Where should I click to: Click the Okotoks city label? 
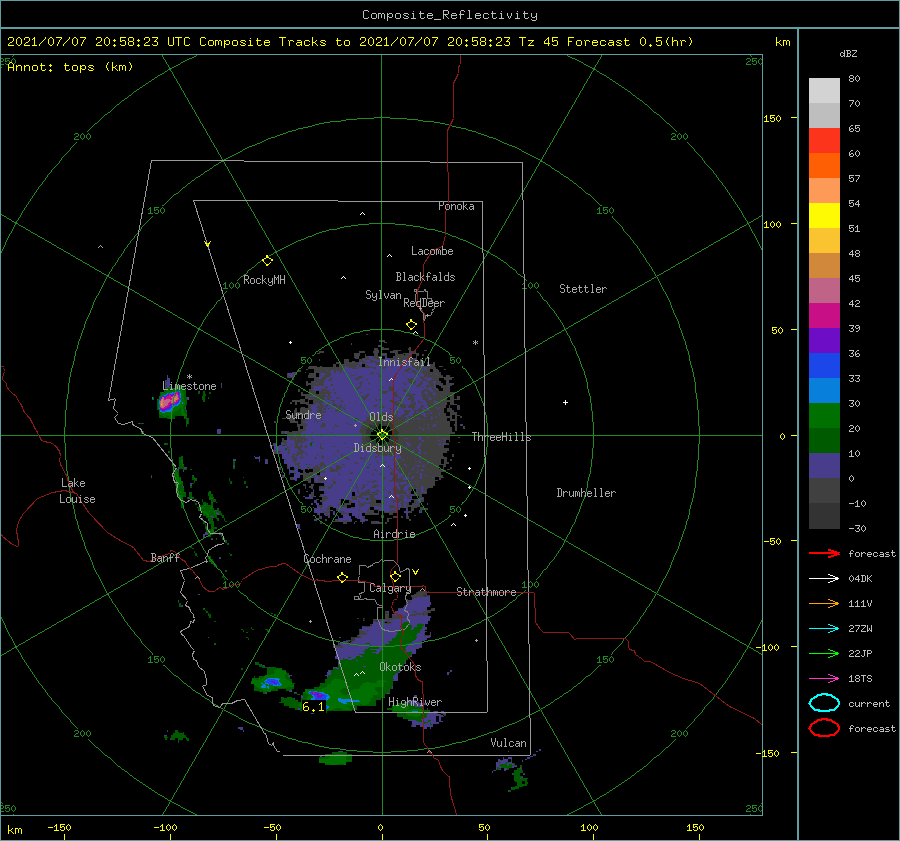pyautogui.click(x=400, y=667)
